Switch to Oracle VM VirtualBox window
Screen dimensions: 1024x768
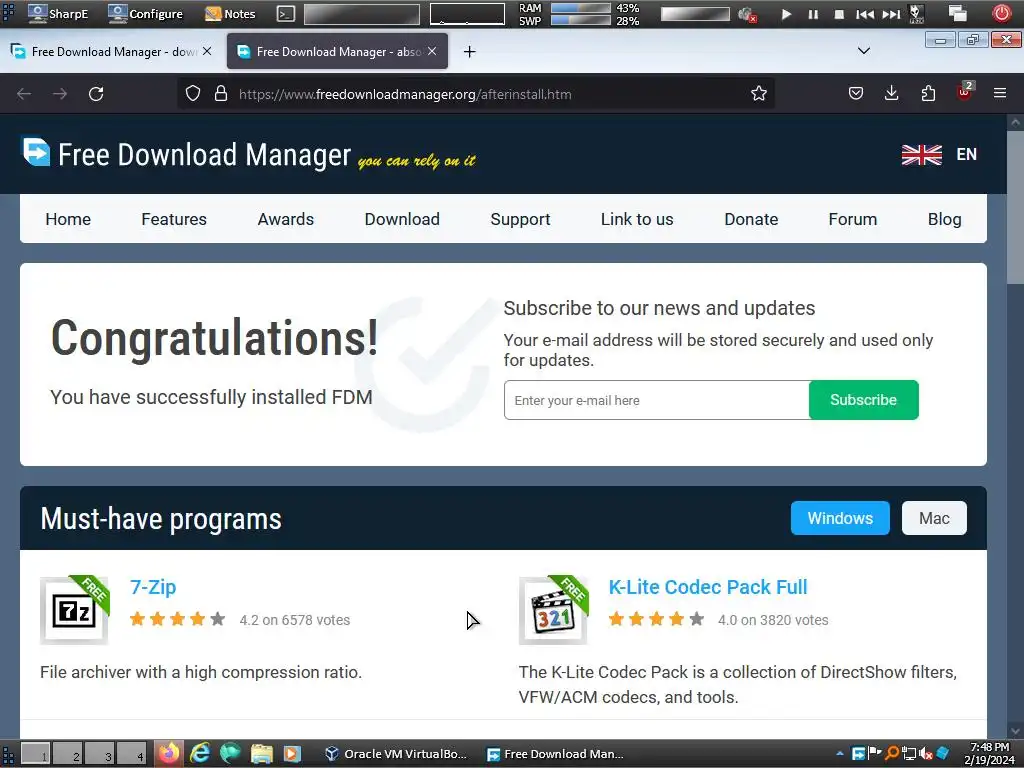coord(396,754)
